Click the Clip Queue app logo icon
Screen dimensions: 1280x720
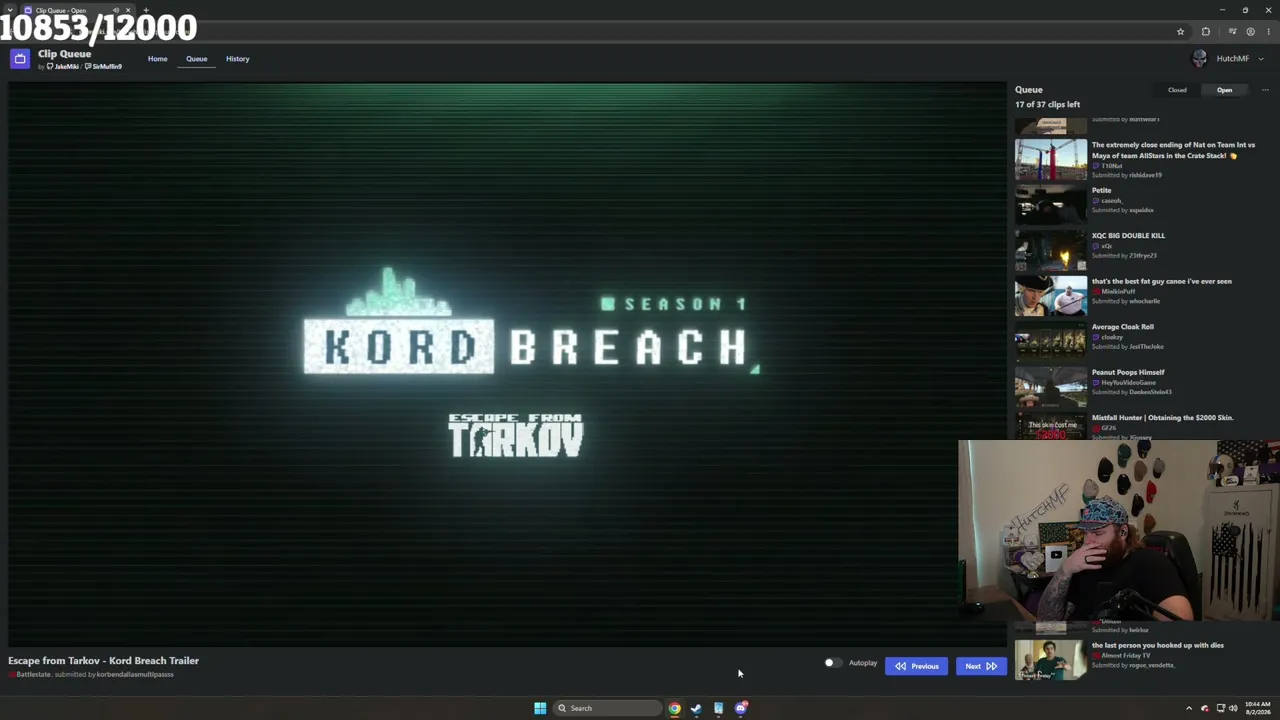click(x=20, y=59)
